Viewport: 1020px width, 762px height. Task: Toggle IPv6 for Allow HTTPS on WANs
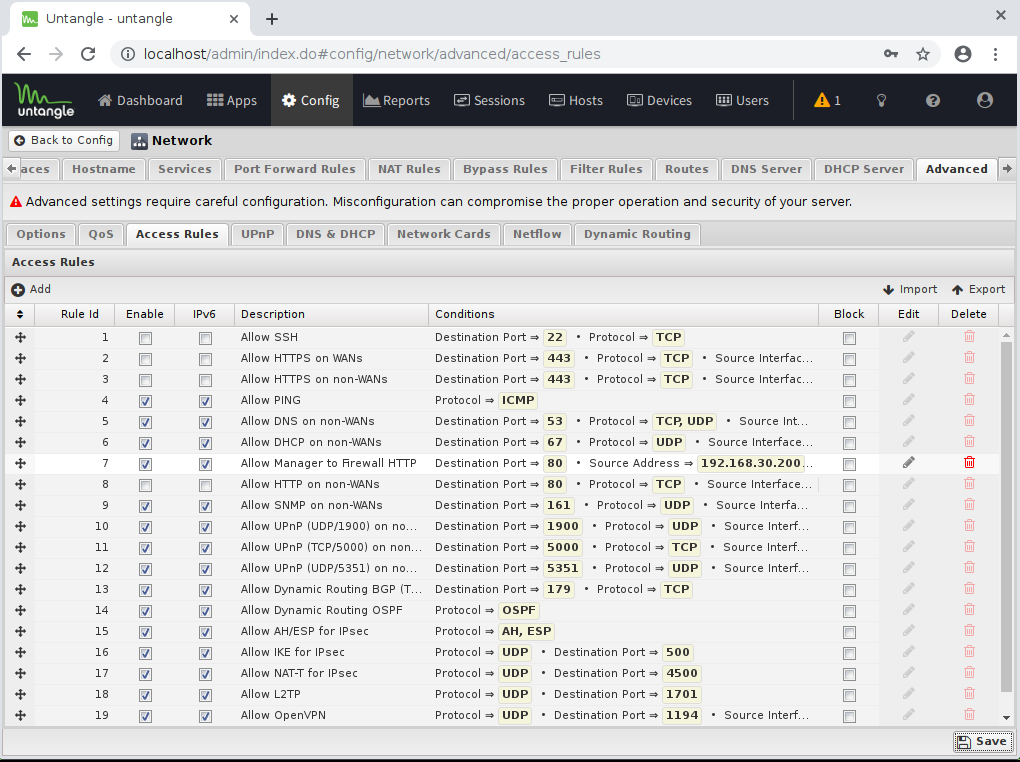click(x=206, y=359)
